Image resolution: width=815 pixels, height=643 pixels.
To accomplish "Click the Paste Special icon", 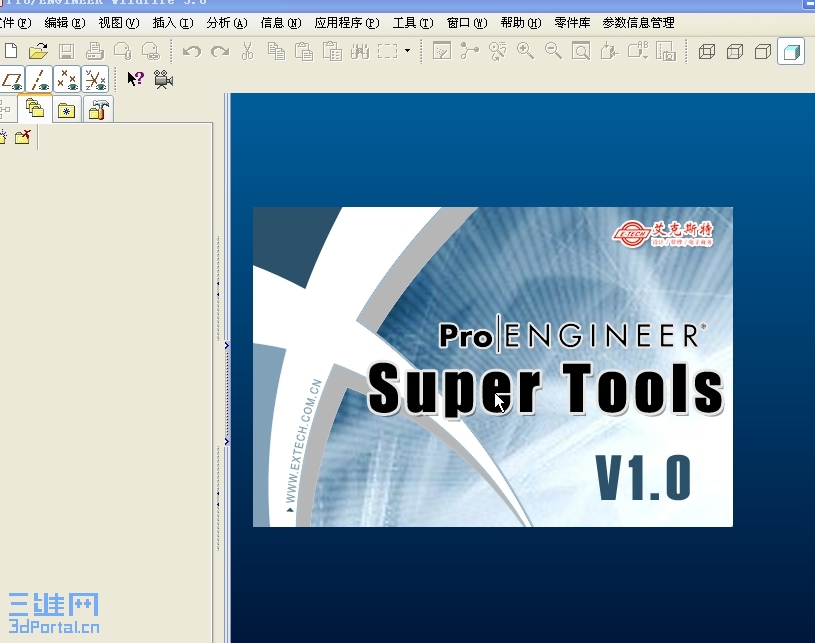I will tap(332, 51).
